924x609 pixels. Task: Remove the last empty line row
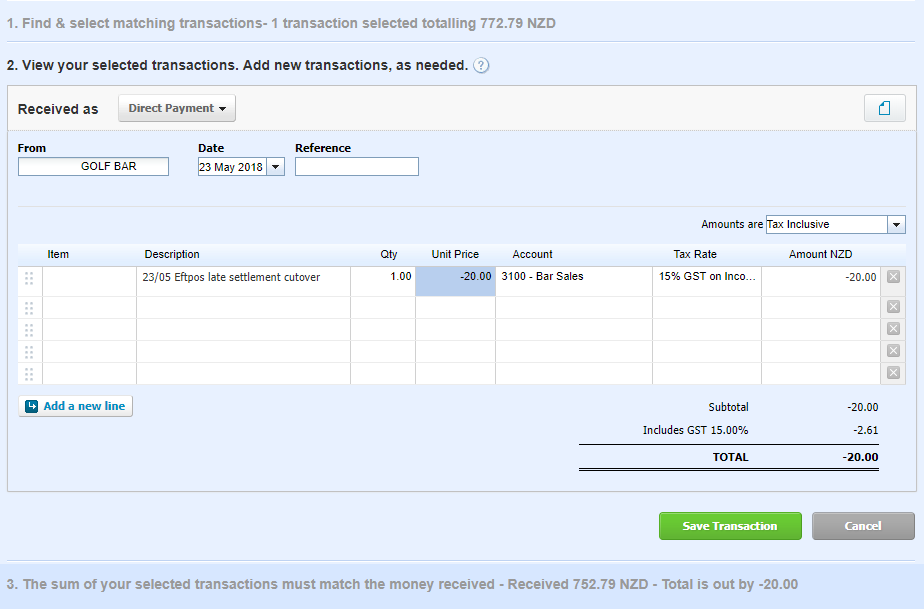click(x=893, y=373)
